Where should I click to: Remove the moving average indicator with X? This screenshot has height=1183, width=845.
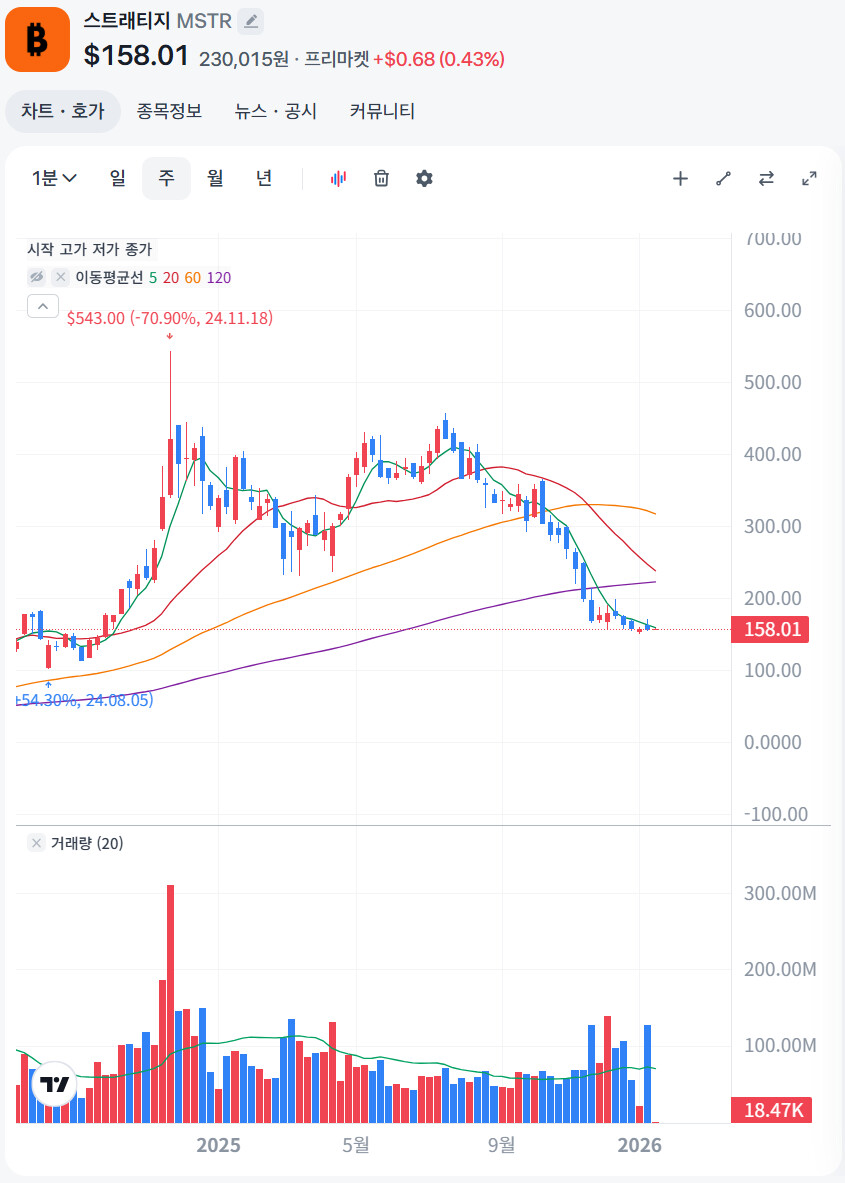pyautogui.click(x=61, y=277)
